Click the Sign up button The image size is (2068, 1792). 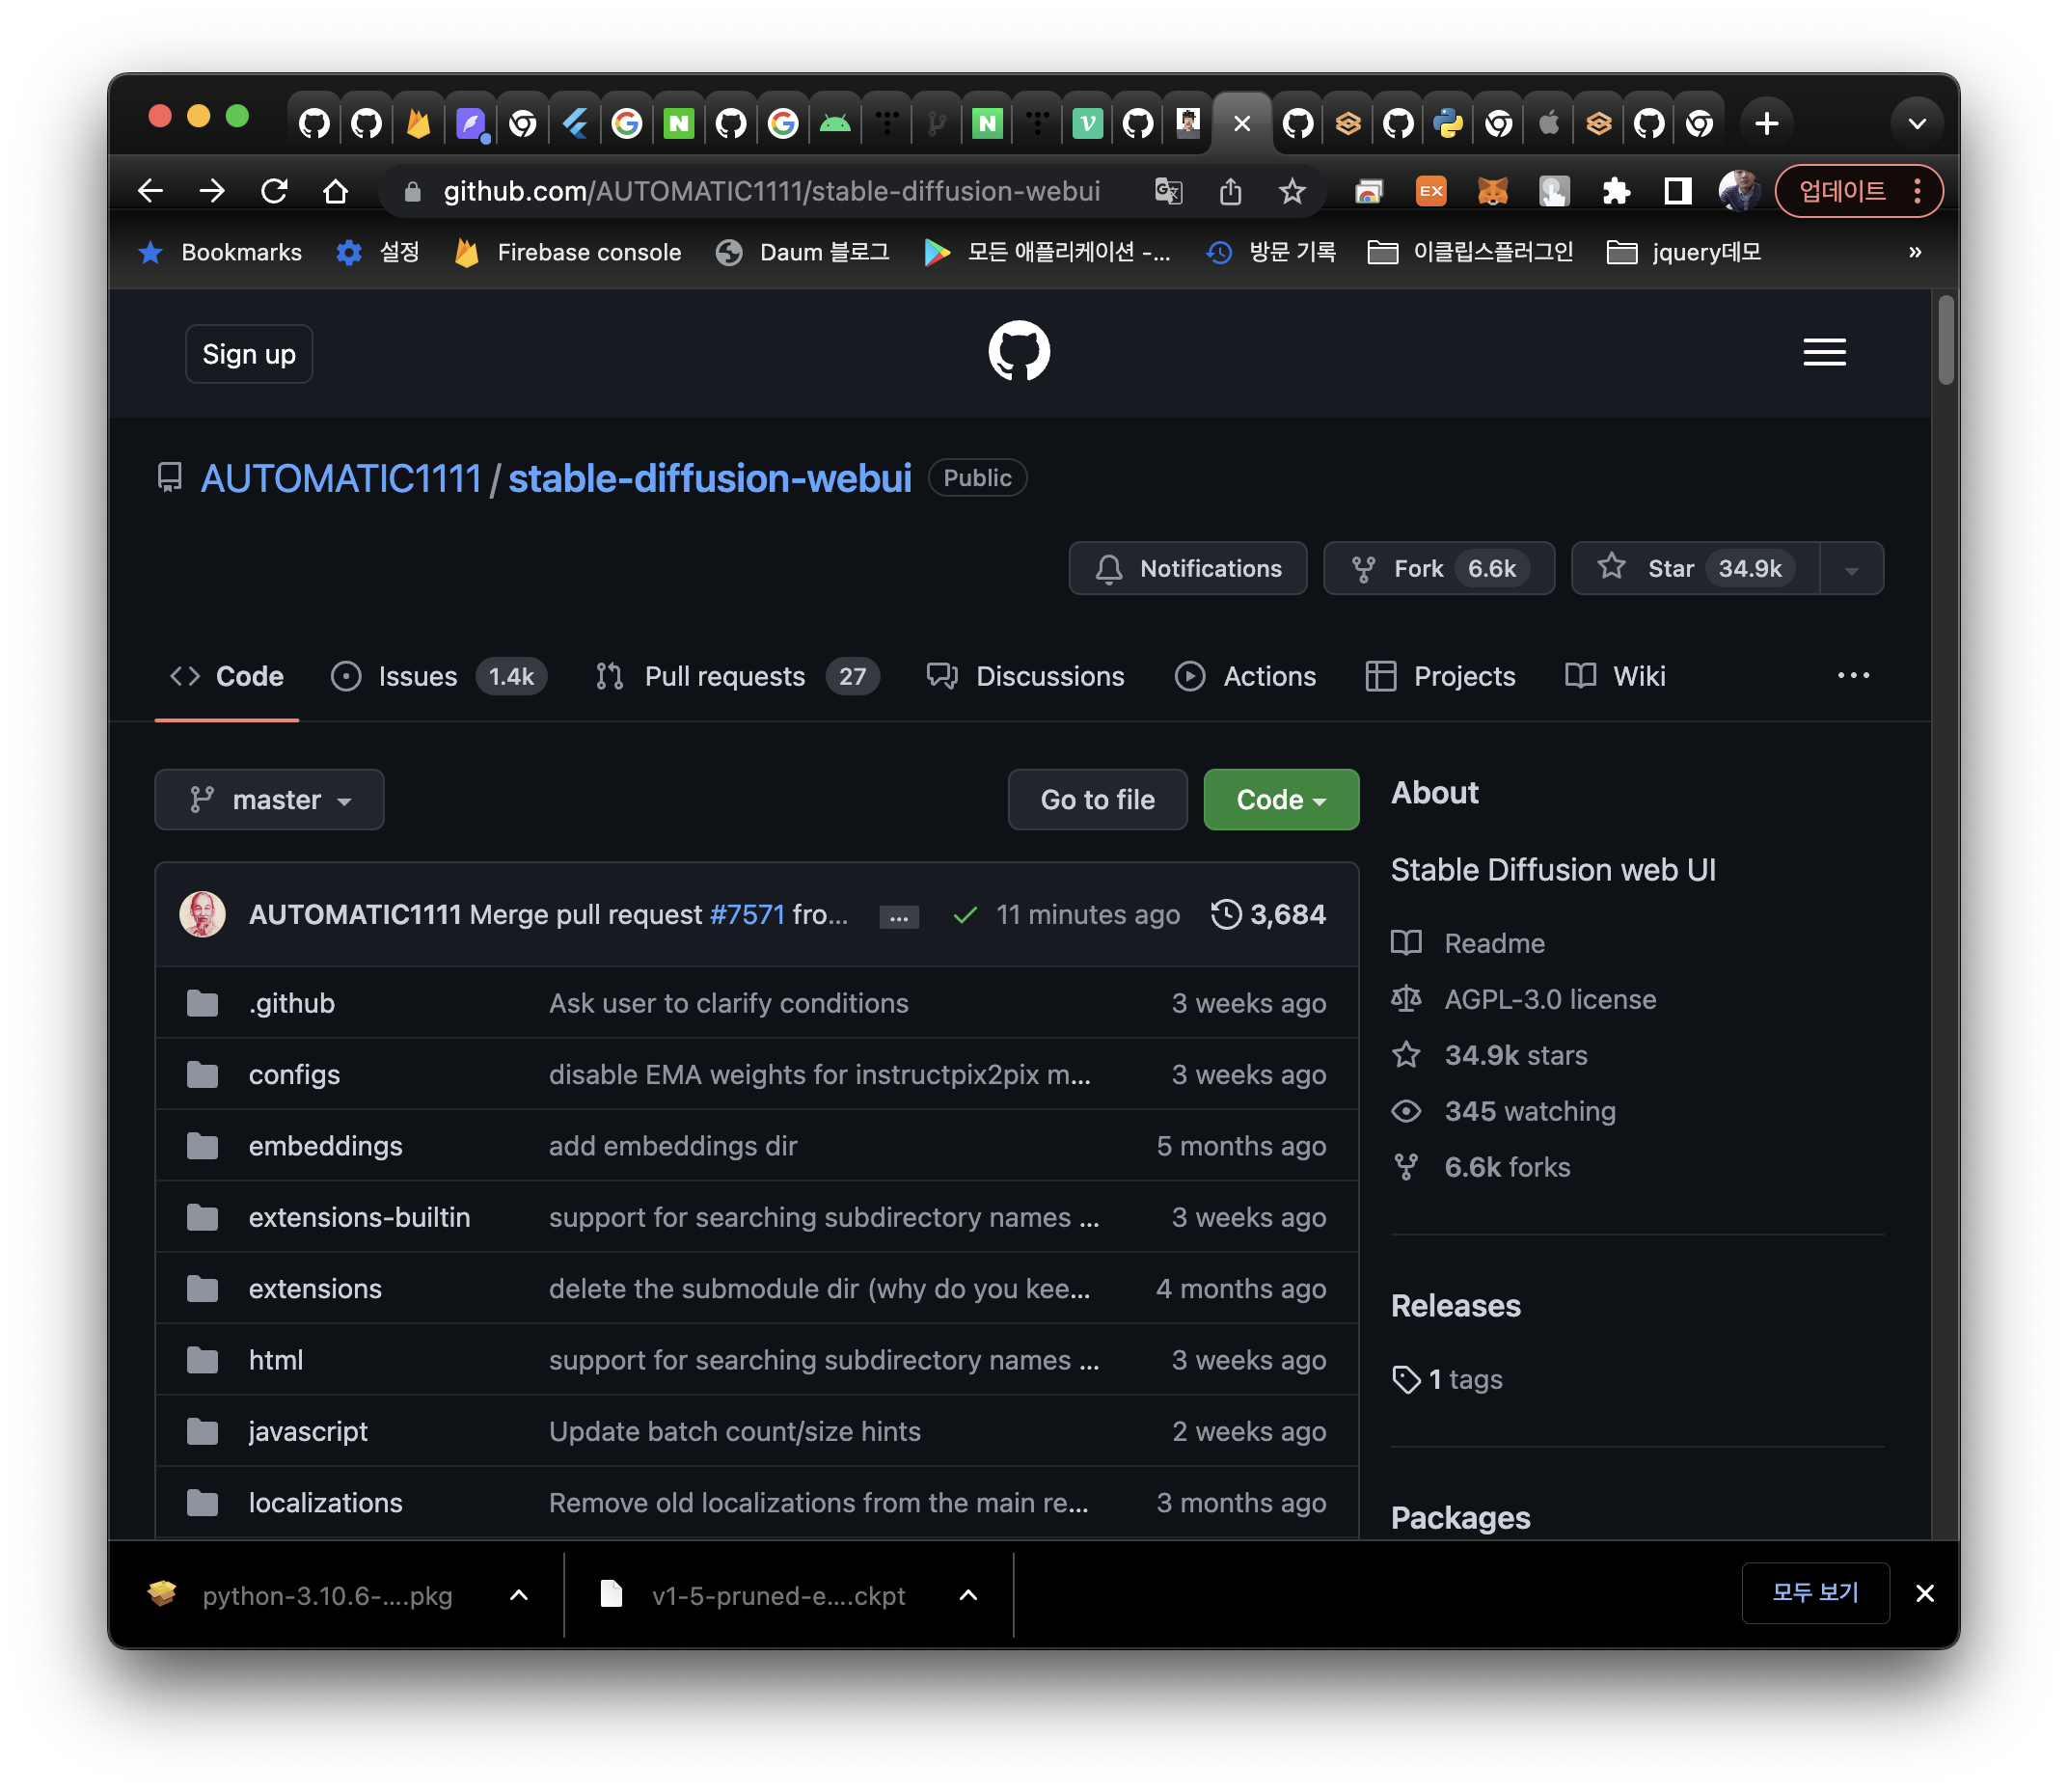point(249,354)
